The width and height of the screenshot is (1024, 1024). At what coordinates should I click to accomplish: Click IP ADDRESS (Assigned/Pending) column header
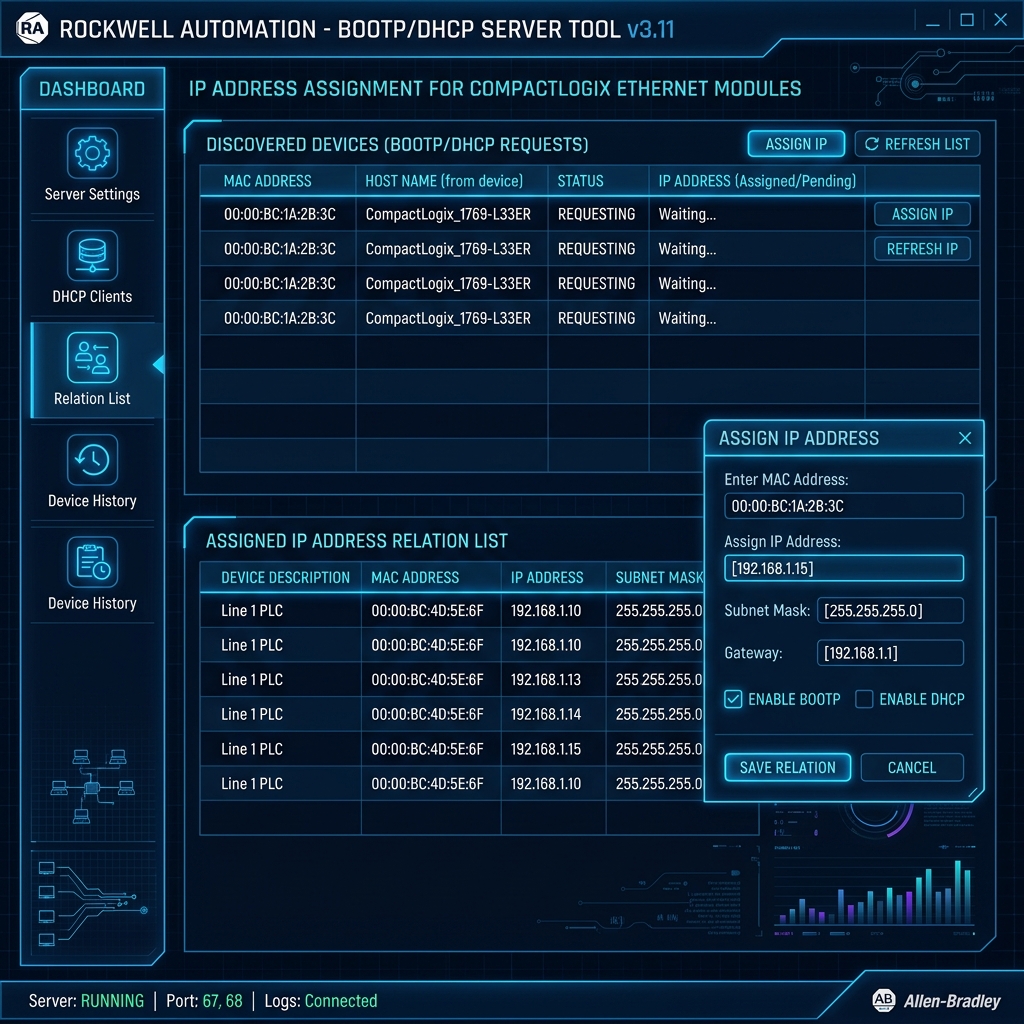point(757,181)
